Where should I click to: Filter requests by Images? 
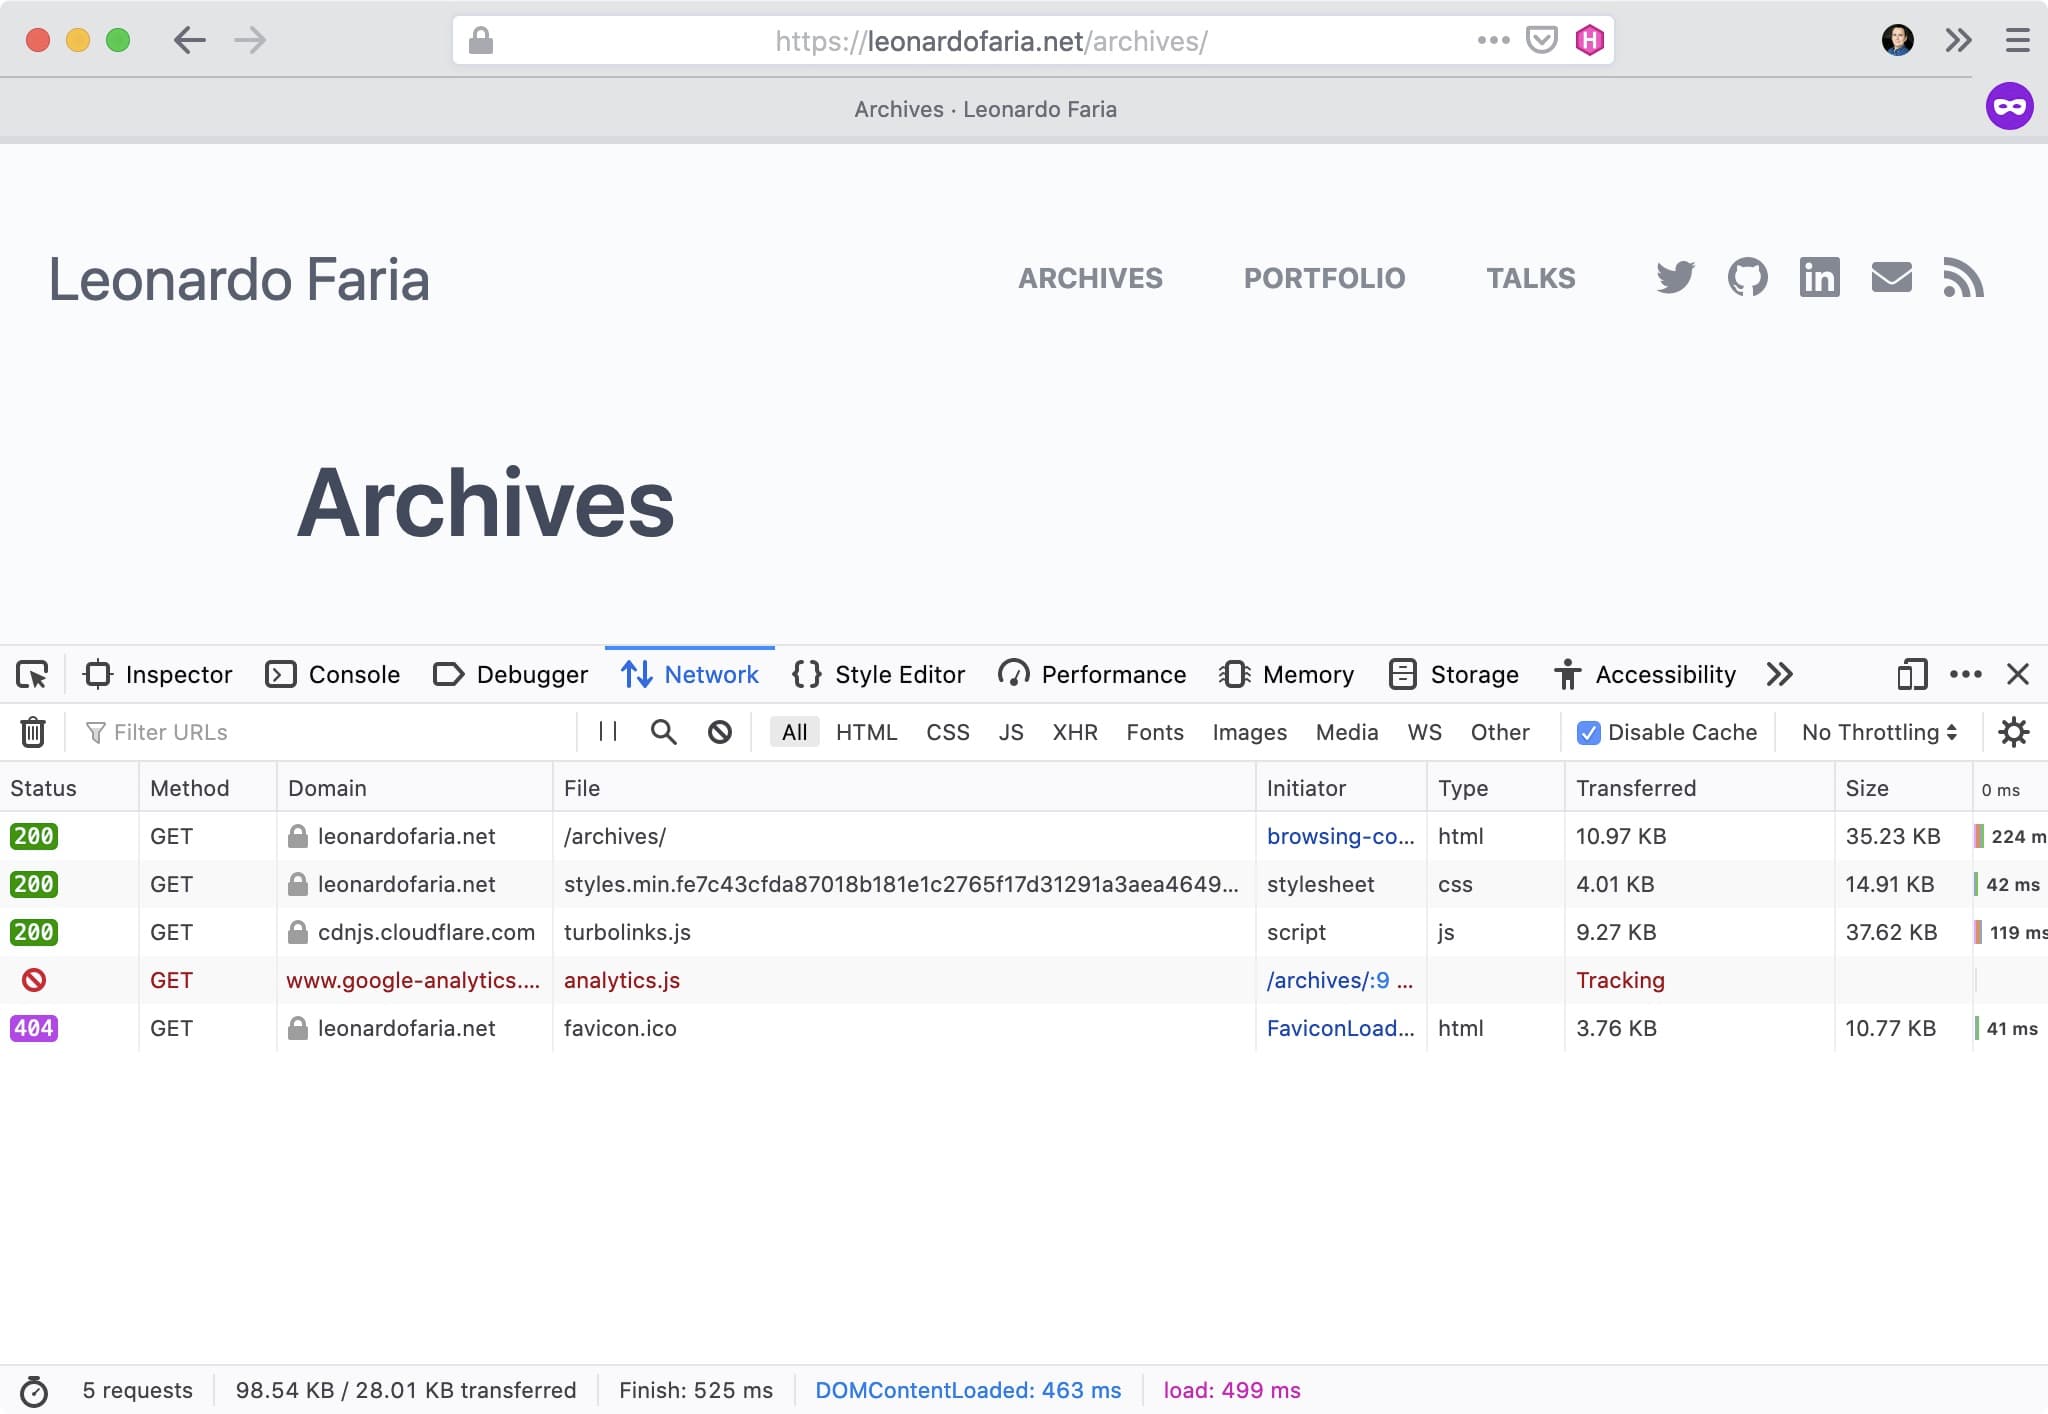tap(1249, 732)
